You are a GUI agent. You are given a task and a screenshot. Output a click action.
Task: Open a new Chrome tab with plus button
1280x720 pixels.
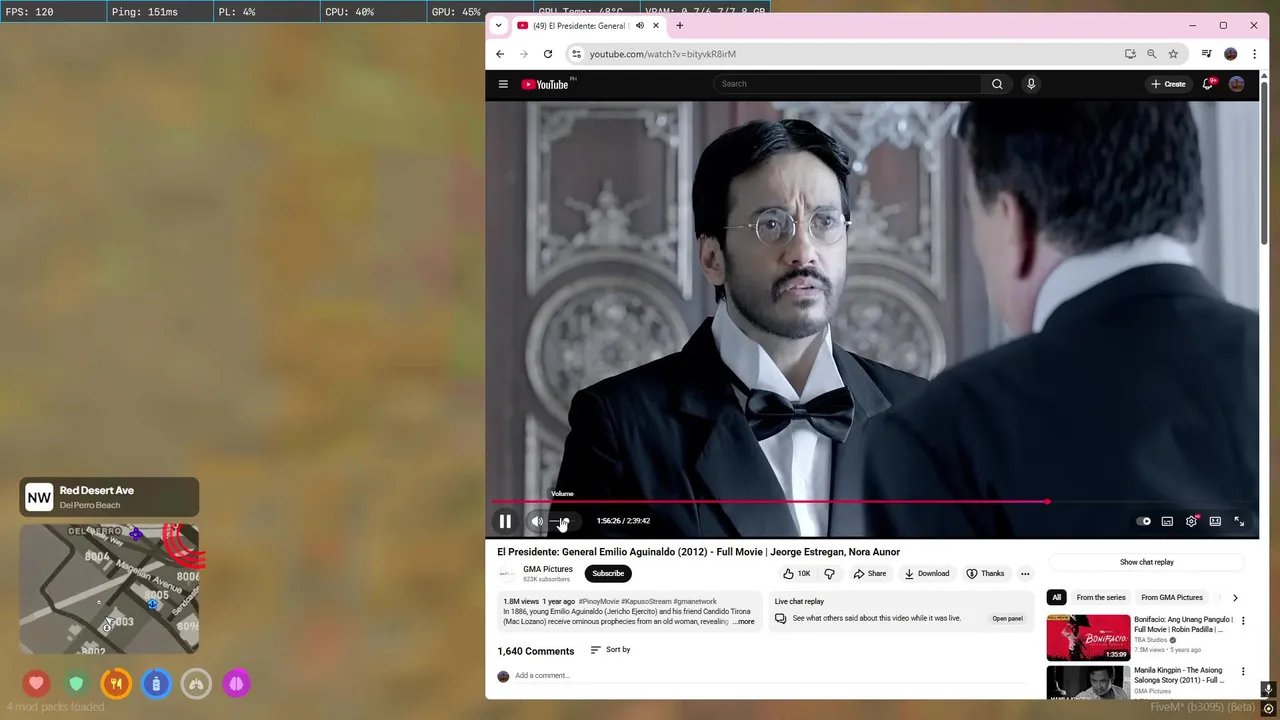(x=680, y=26)
